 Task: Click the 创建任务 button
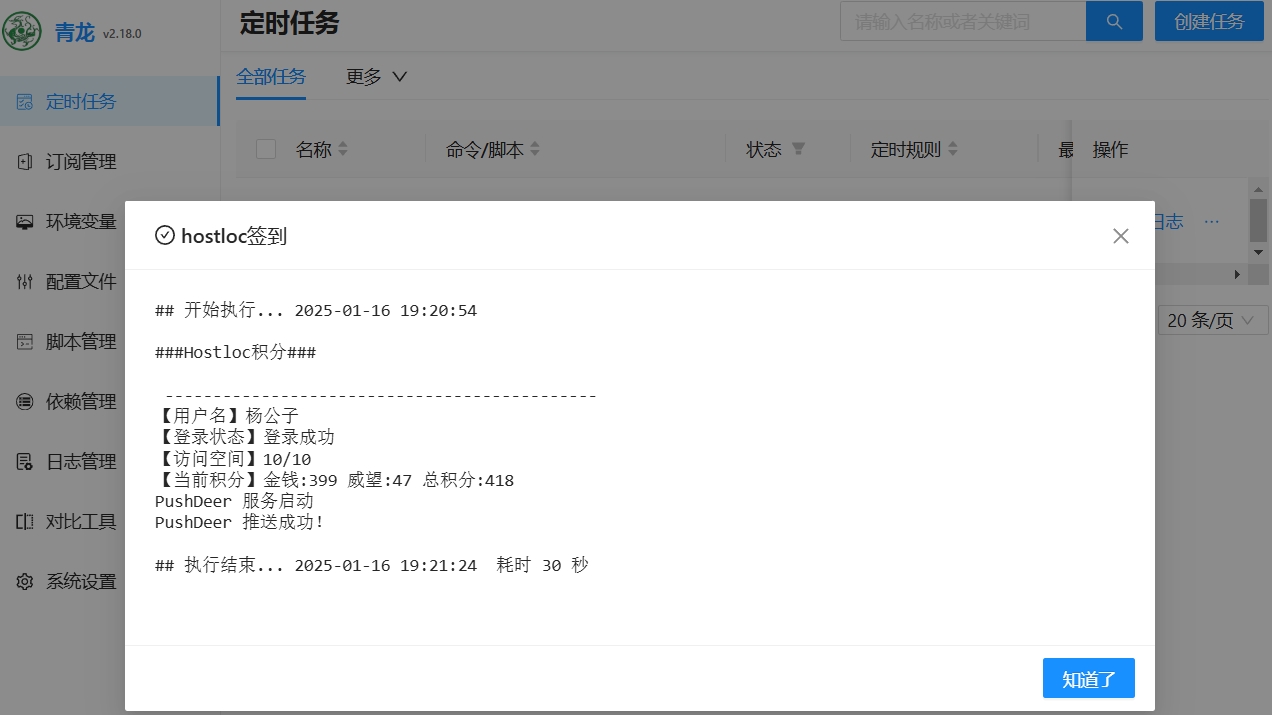1208,21
